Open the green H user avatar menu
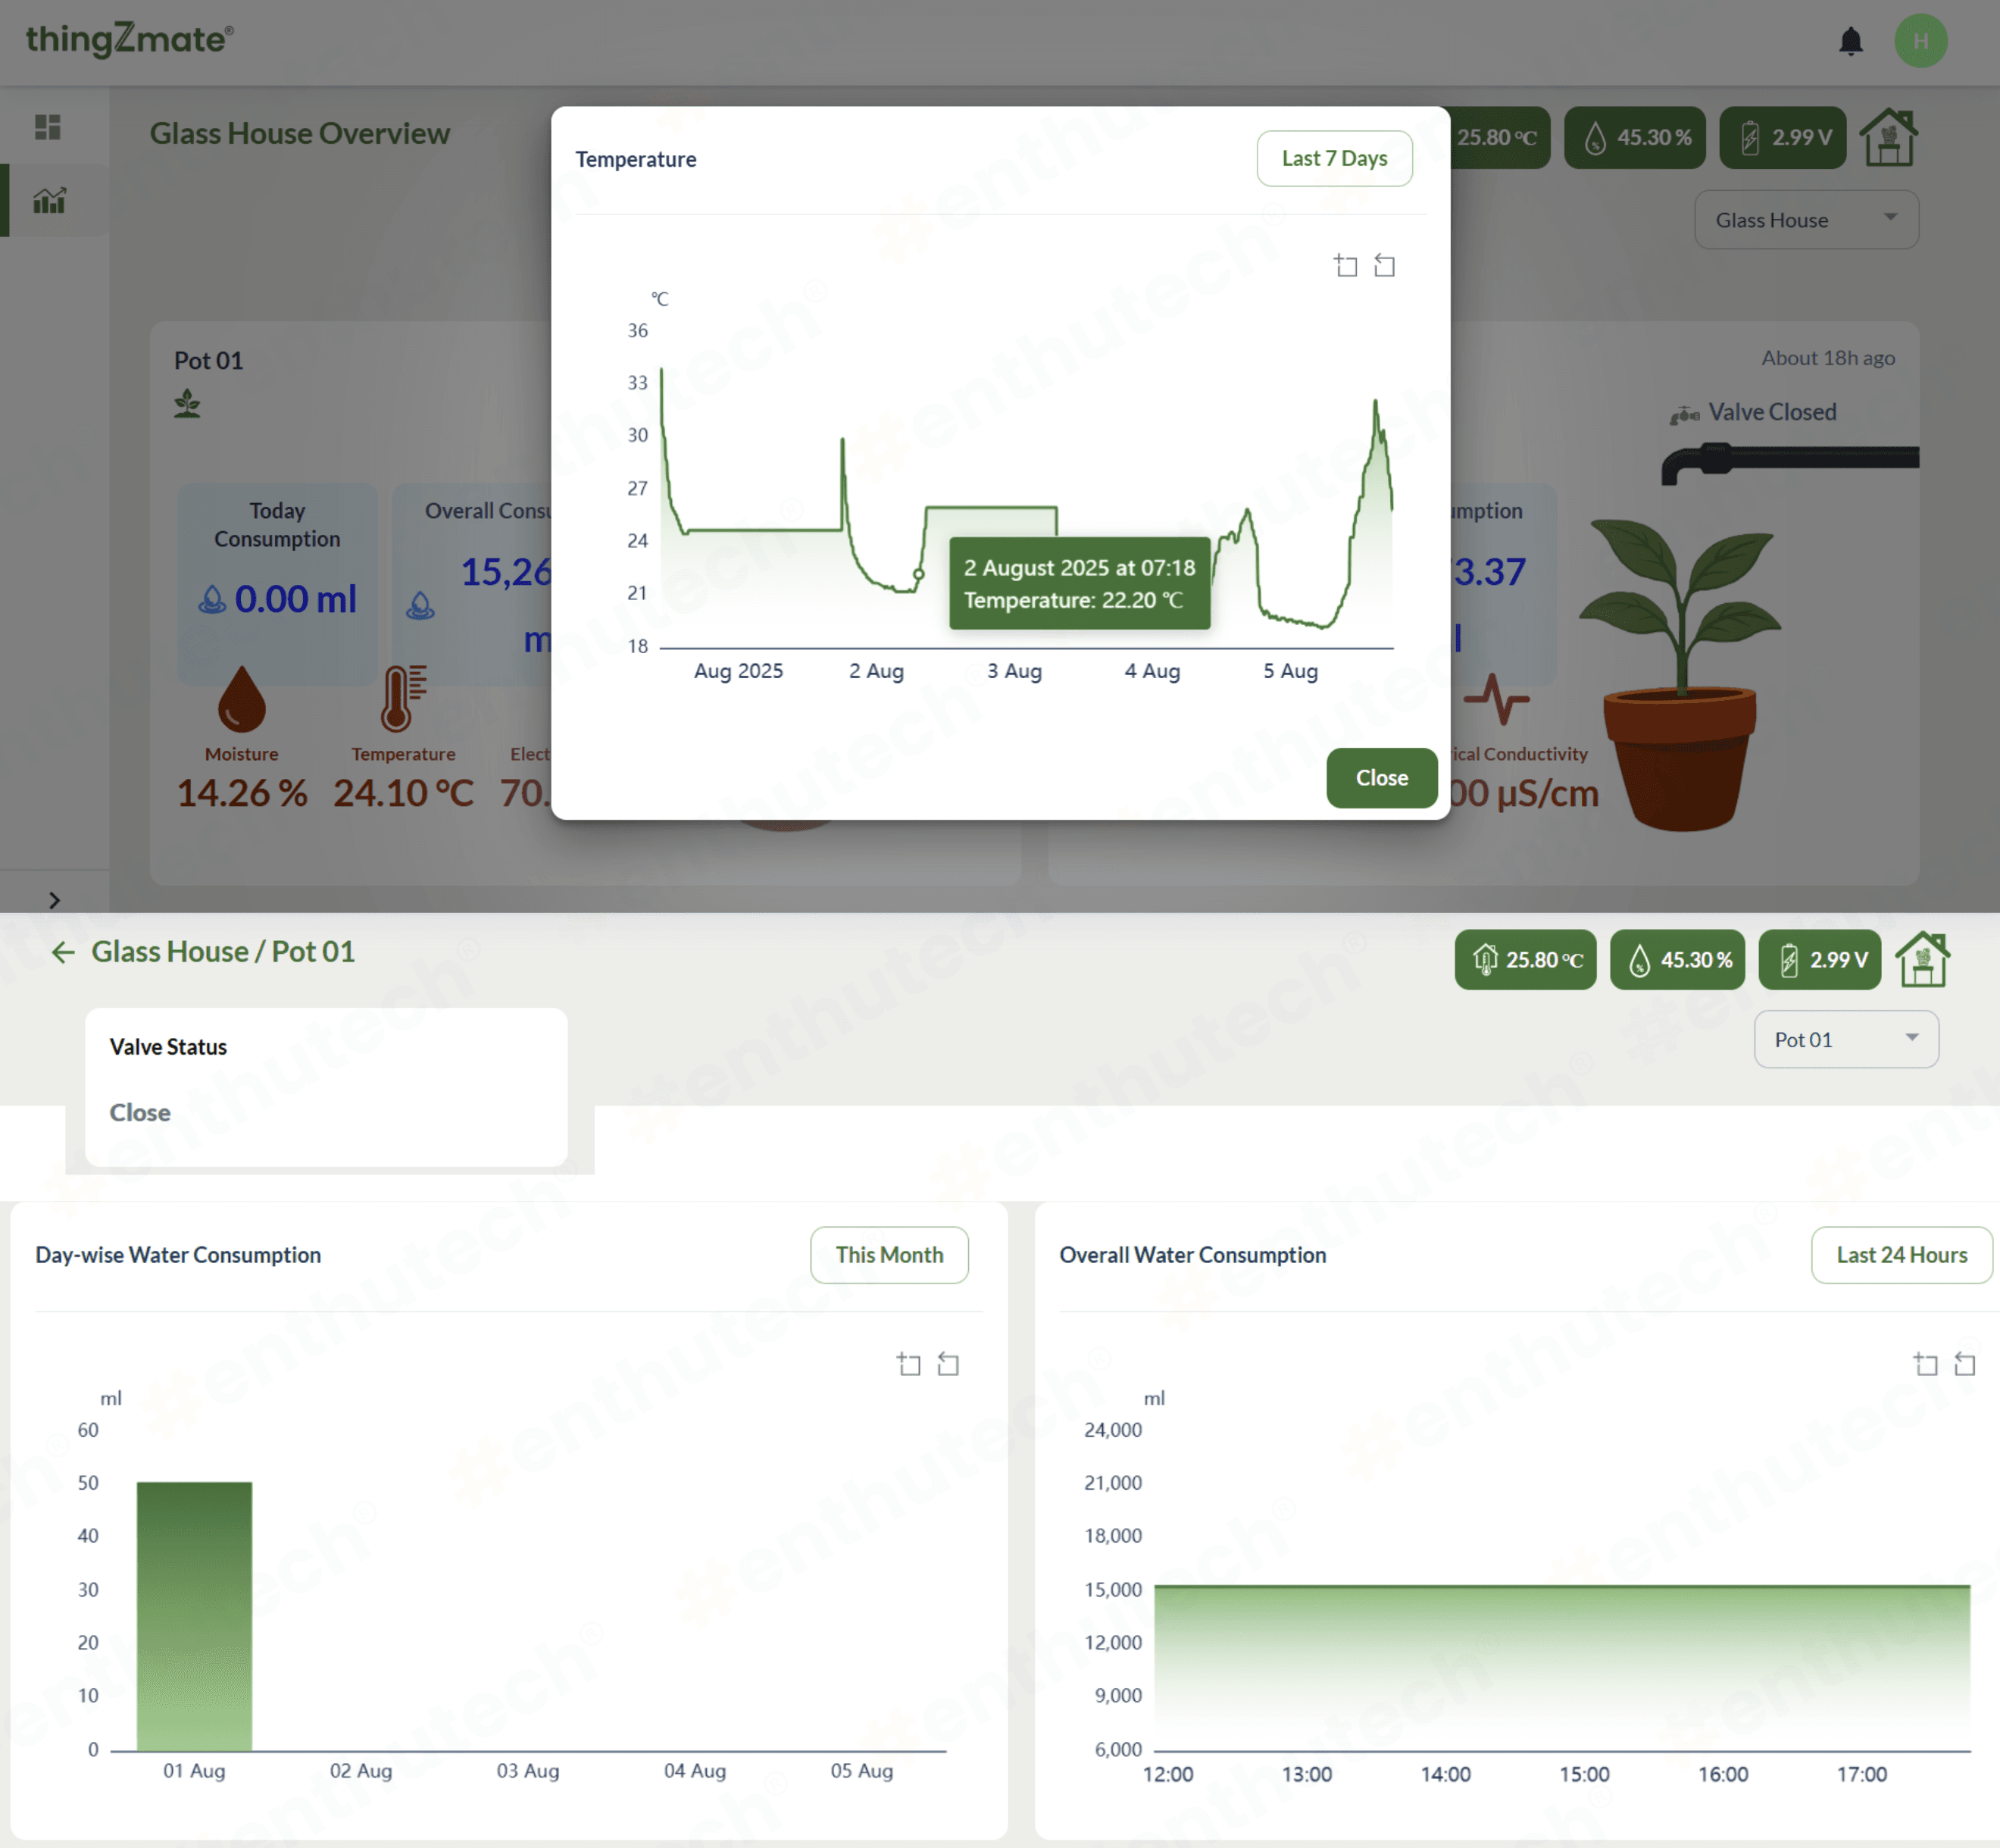The height and width of the screenshot is (1848, 2000). click(x=1921, y=41)
